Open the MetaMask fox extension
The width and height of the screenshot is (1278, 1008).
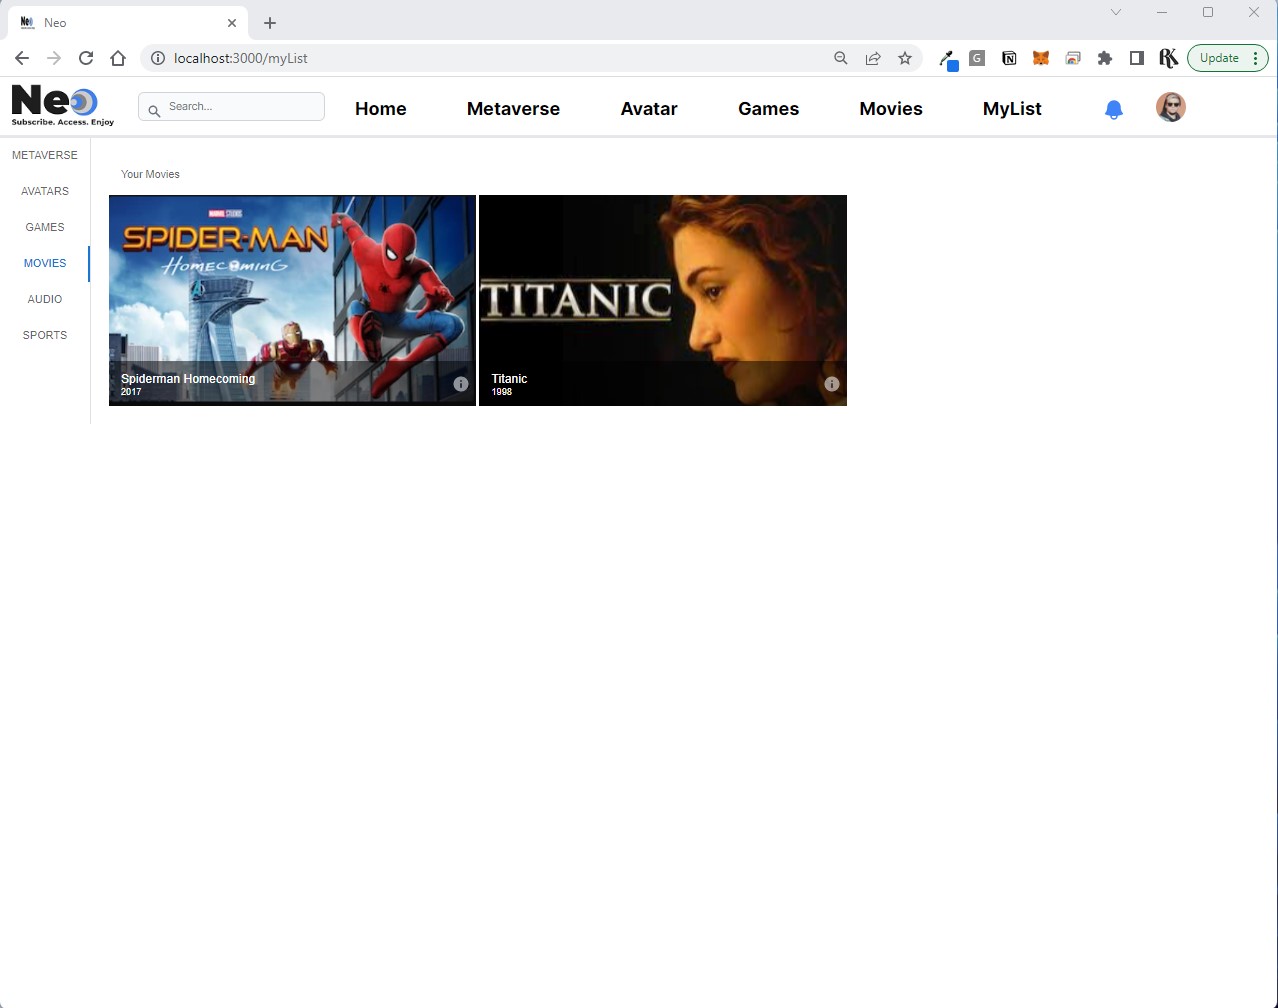click(1041, 58)
